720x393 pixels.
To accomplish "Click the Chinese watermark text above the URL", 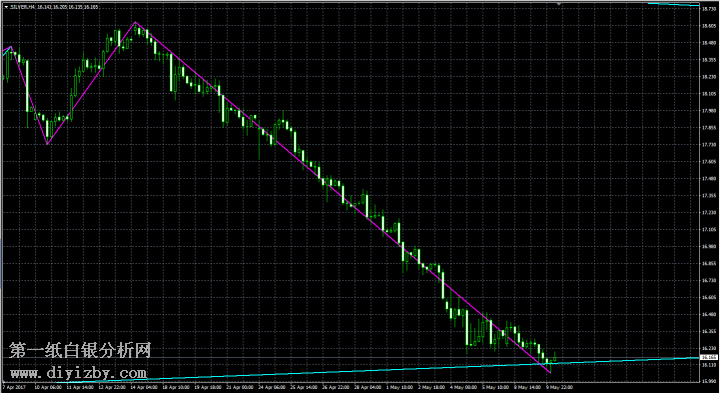I will [x=80, y=351].
